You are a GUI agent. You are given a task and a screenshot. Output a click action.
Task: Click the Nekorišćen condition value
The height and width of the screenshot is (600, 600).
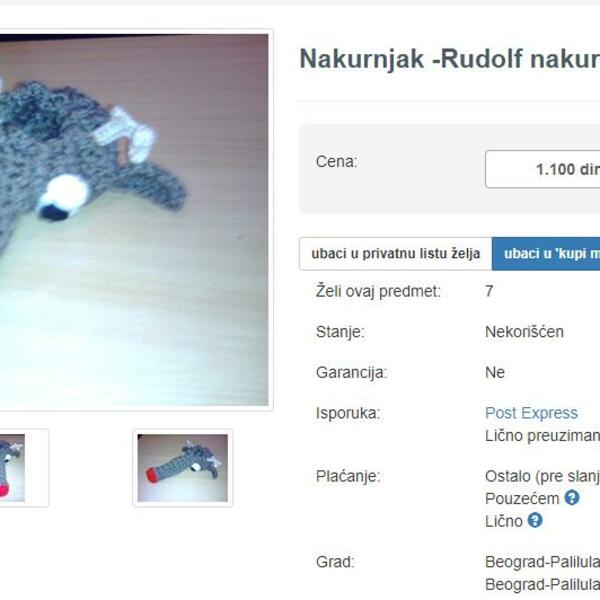point(524,332)
